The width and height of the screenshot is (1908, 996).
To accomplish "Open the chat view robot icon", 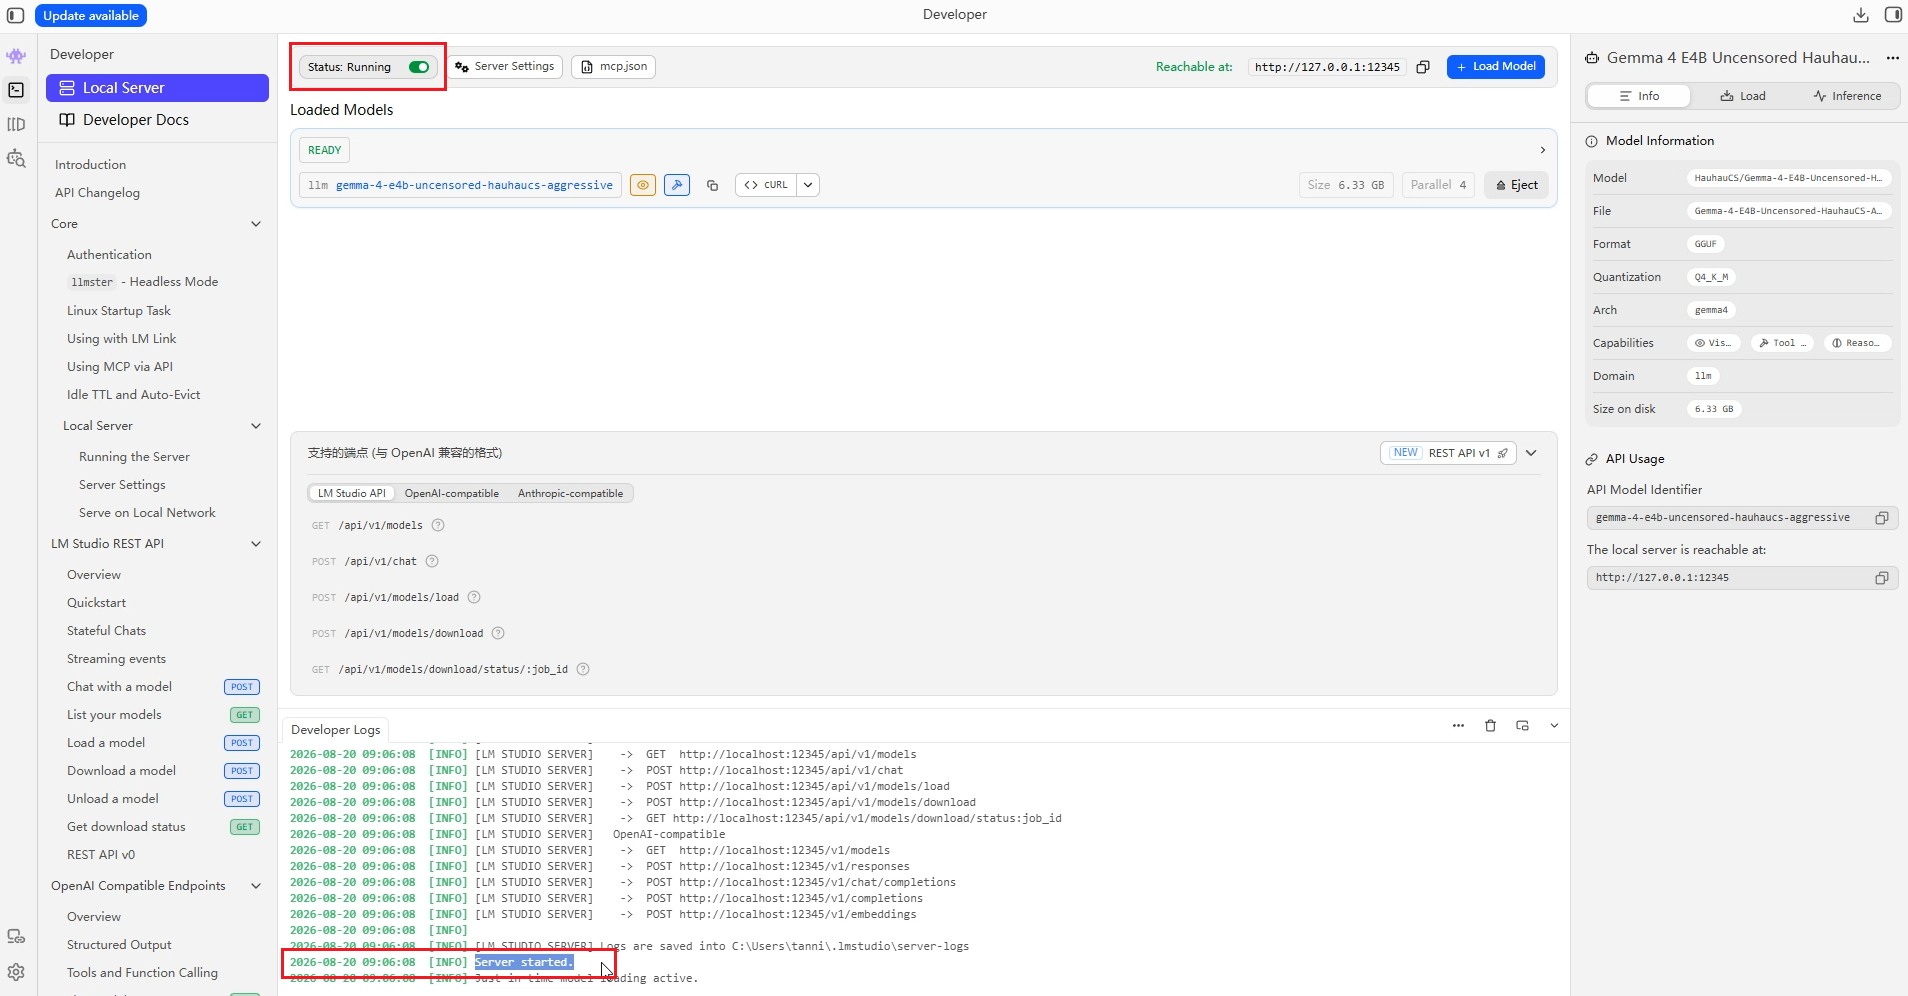I will [x=16, y=56].
